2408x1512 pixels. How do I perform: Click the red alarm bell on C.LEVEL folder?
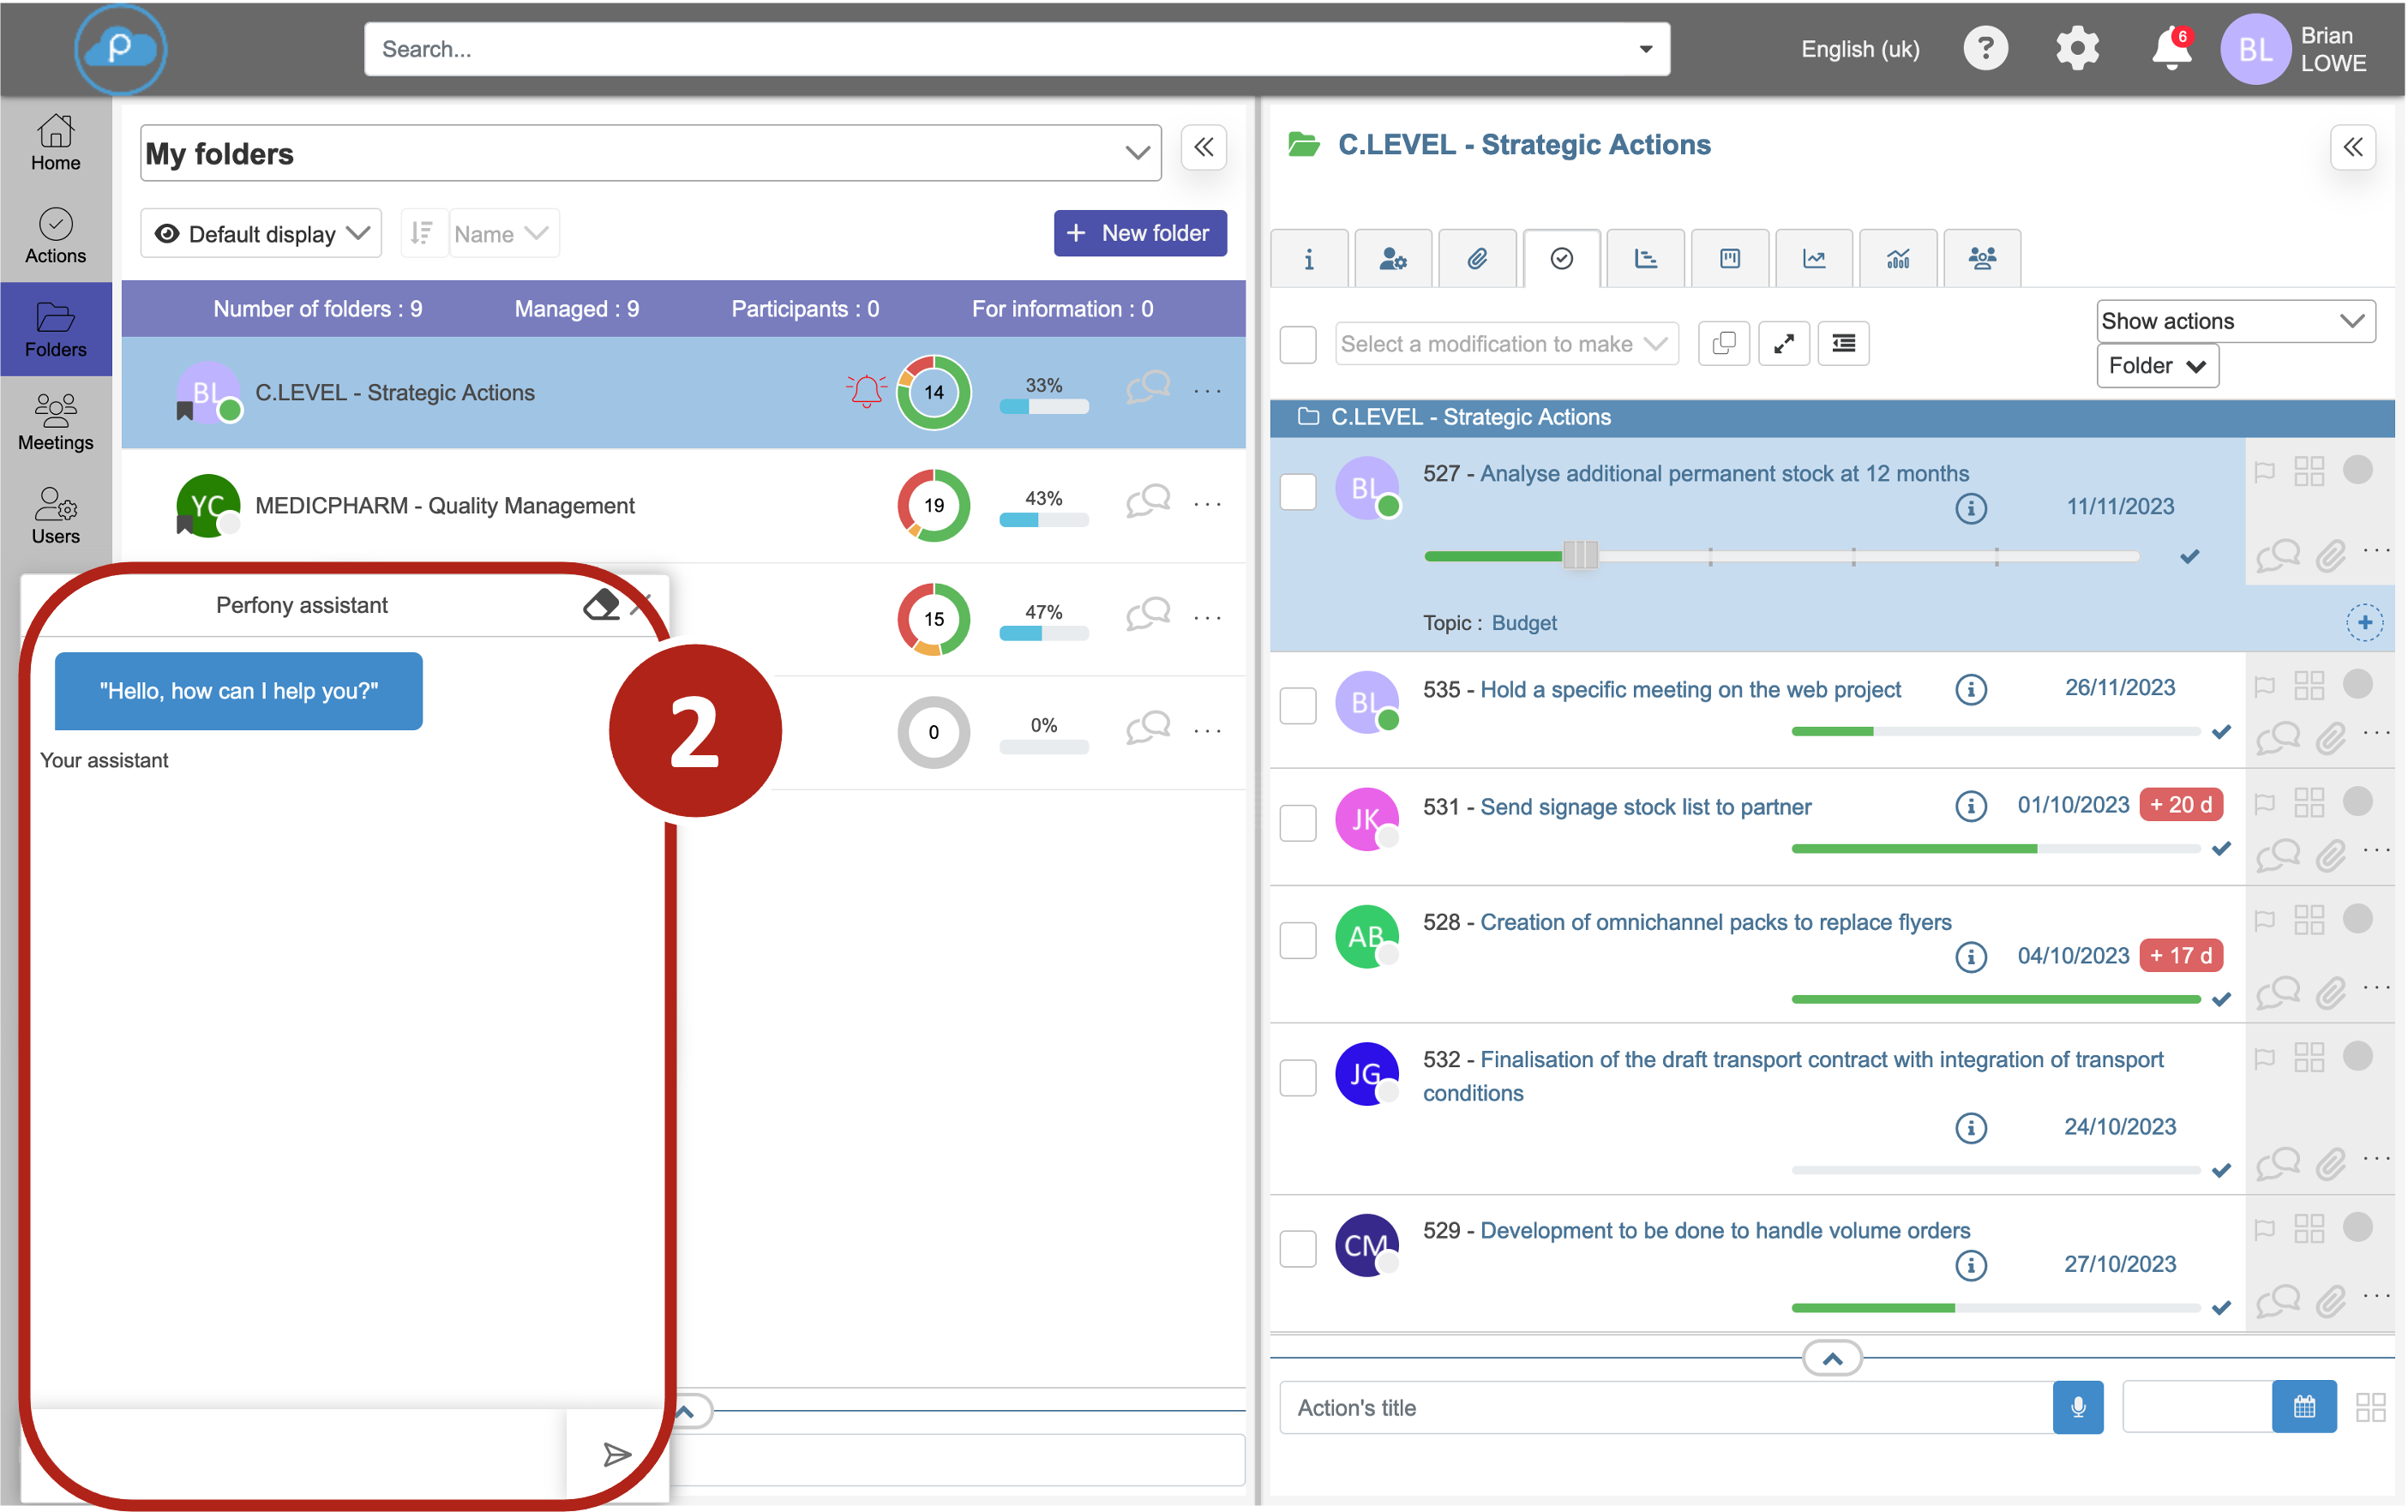866,391
